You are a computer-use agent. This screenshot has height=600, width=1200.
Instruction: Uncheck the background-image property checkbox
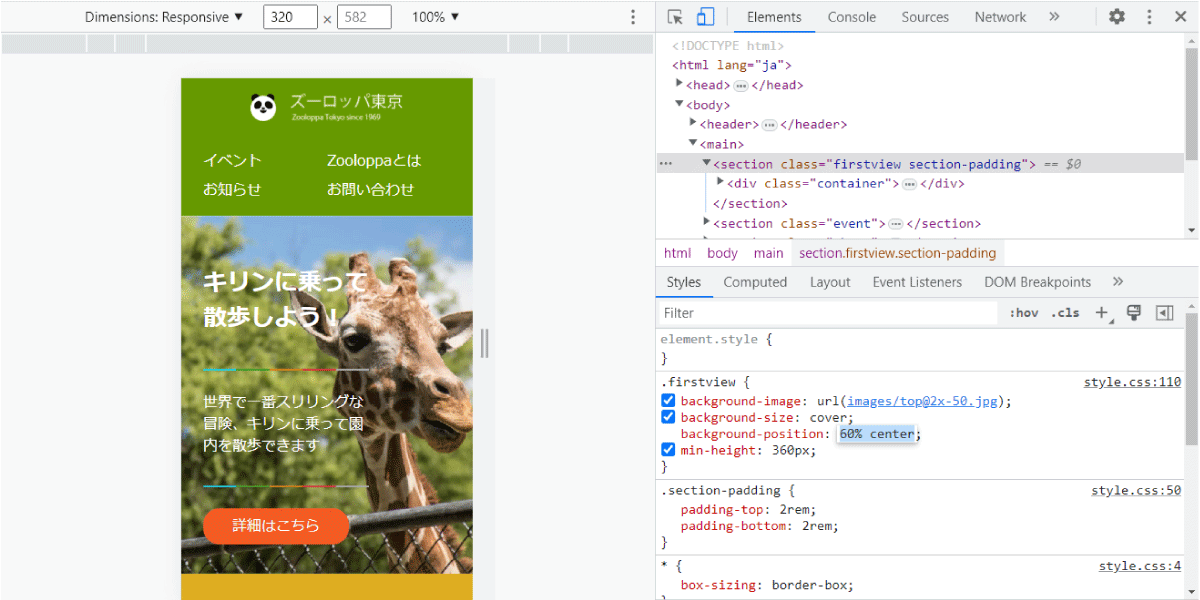pyautogui.click(x=668, y=401)
